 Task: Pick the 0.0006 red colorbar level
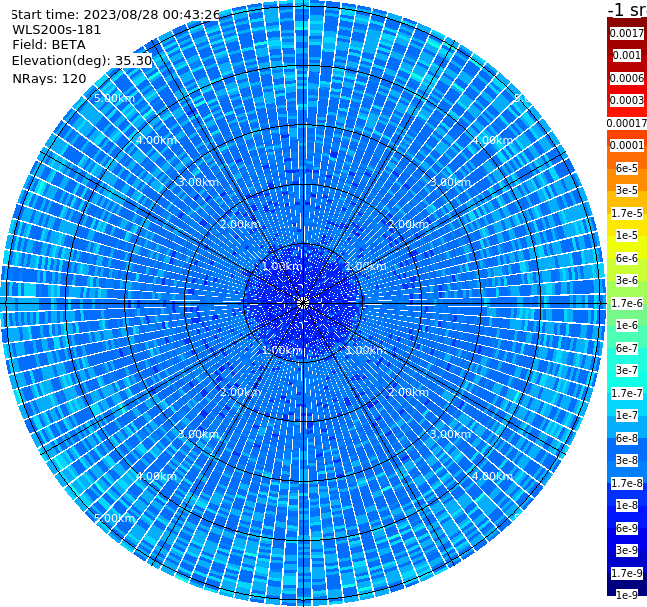point(627,78)
